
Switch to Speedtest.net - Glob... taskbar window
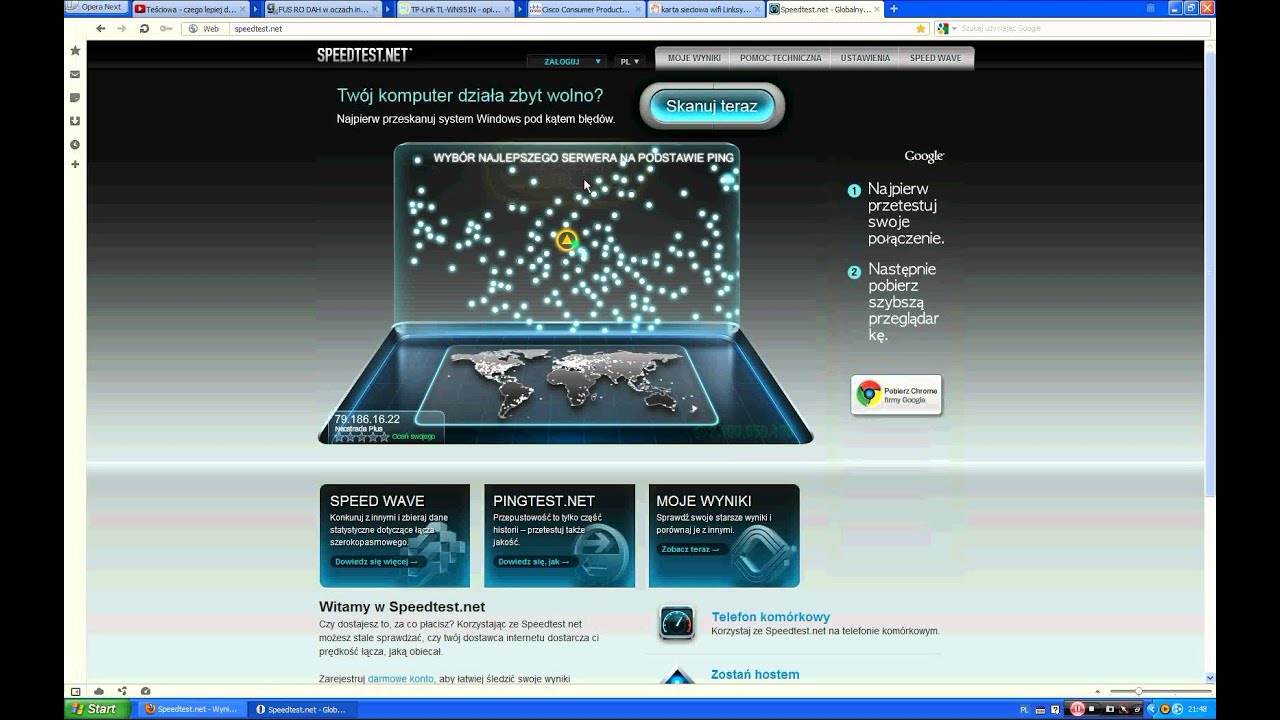coord(301,709)
